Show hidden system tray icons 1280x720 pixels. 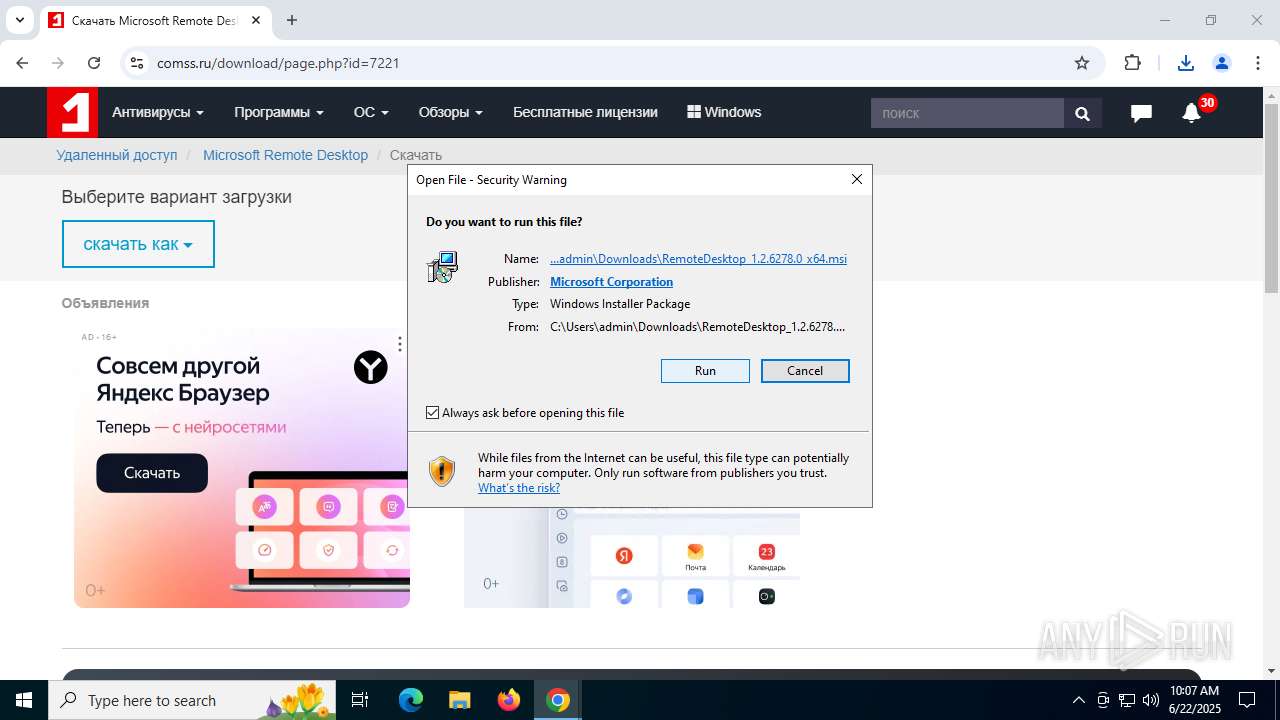click(x=1078, y=700)
